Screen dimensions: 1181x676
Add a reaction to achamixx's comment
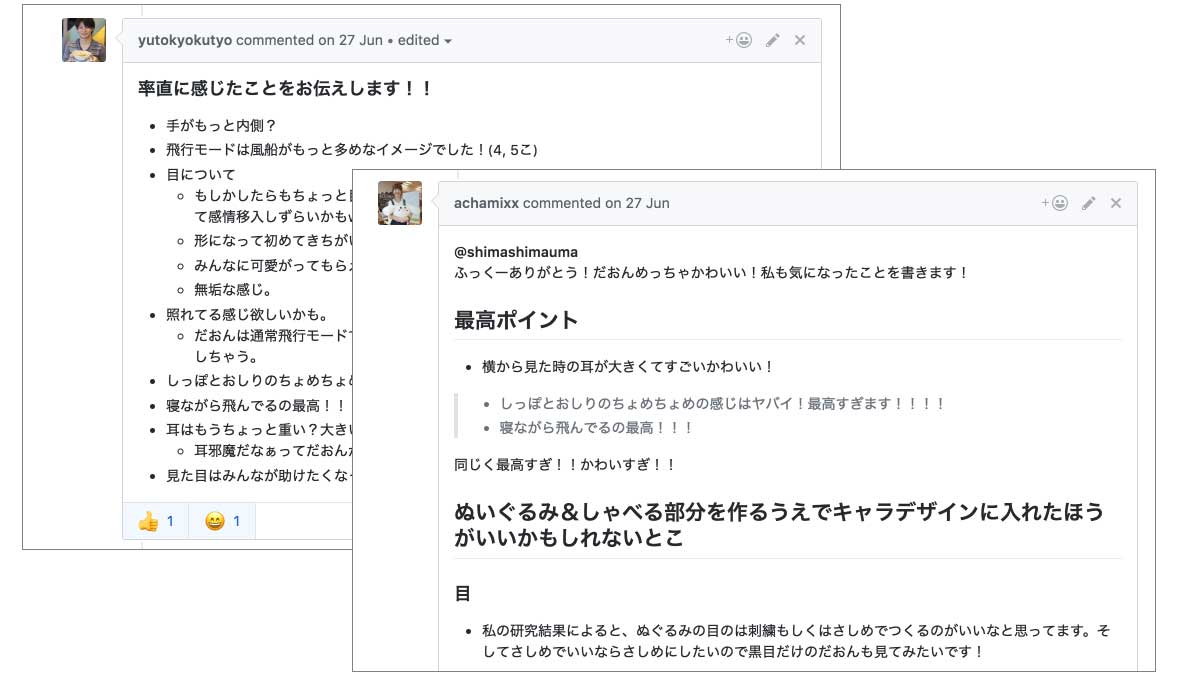[1055, 203]
